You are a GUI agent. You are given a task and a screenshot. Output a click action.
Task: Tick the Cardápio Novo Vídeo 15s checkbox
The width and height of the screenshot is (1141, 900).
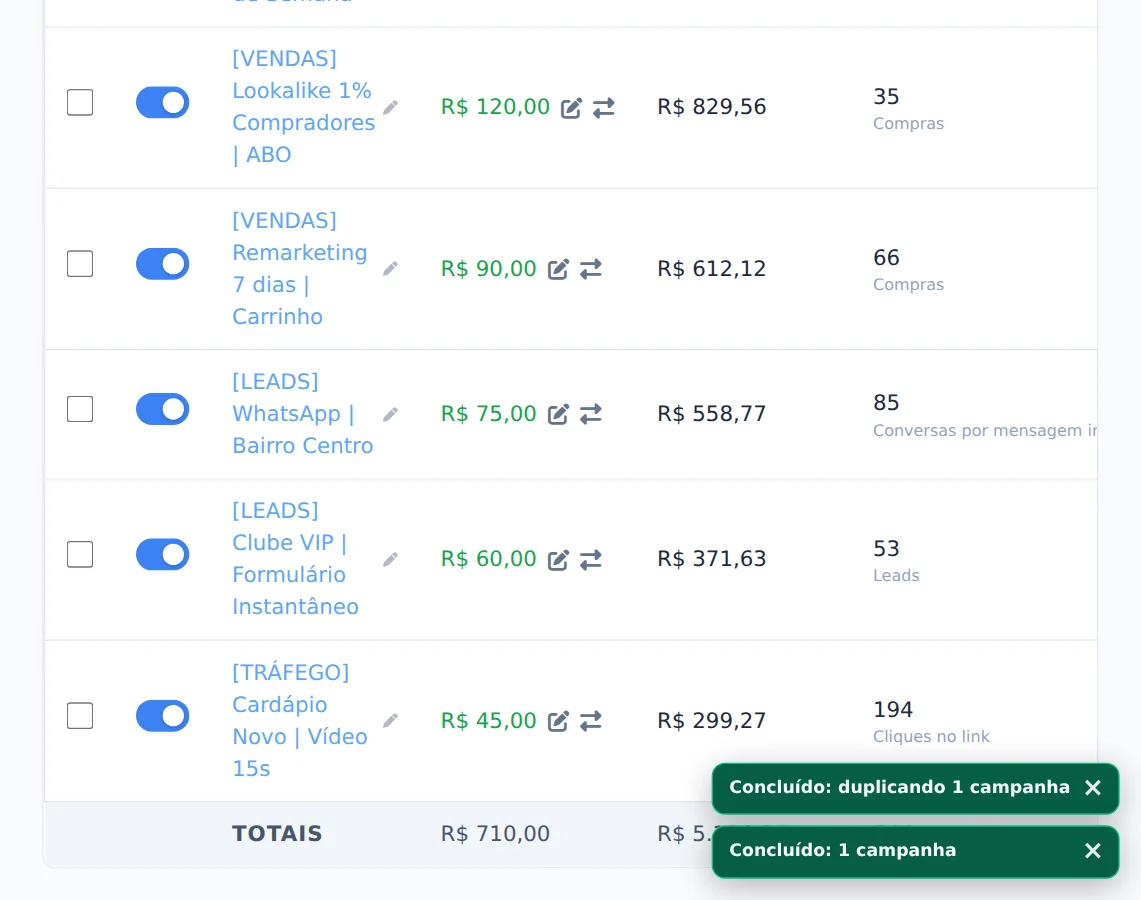tap(80, 716)
